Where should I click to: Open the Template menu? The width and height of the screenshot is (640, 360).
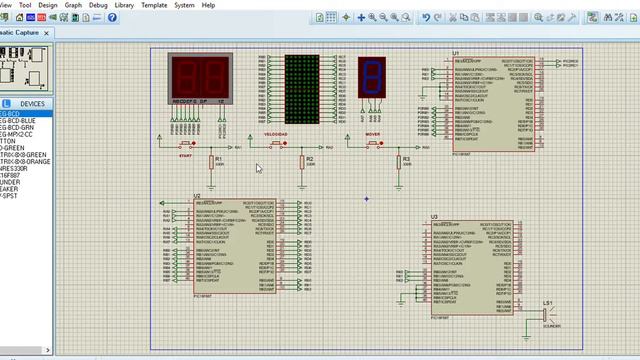154,5
